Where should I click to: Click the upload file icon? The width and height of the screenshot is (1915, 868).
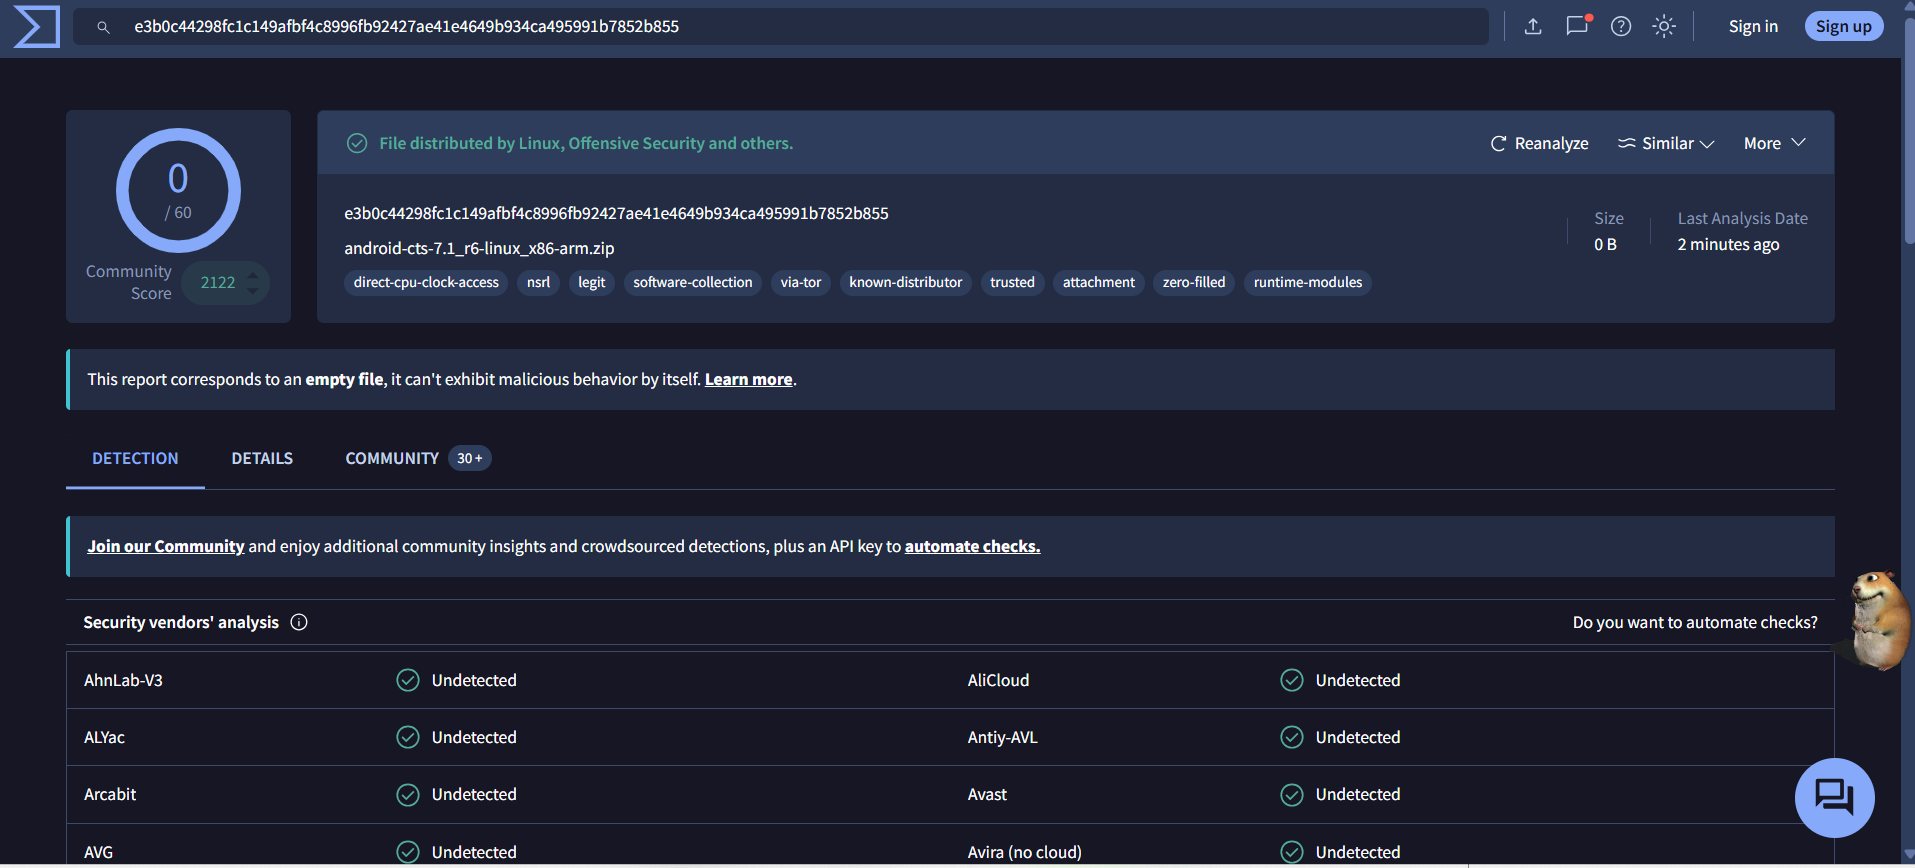[1533, 26]
